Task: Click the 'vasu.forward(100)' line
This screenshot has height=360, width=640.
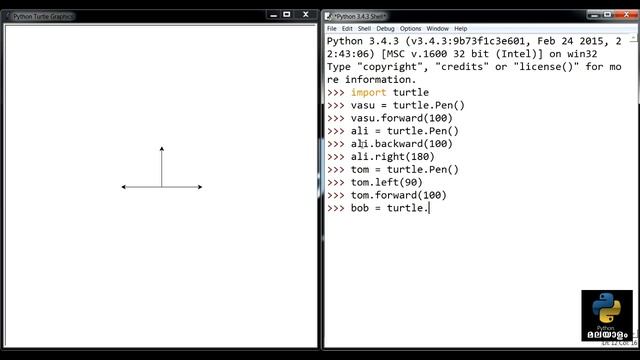Action: 402,118
